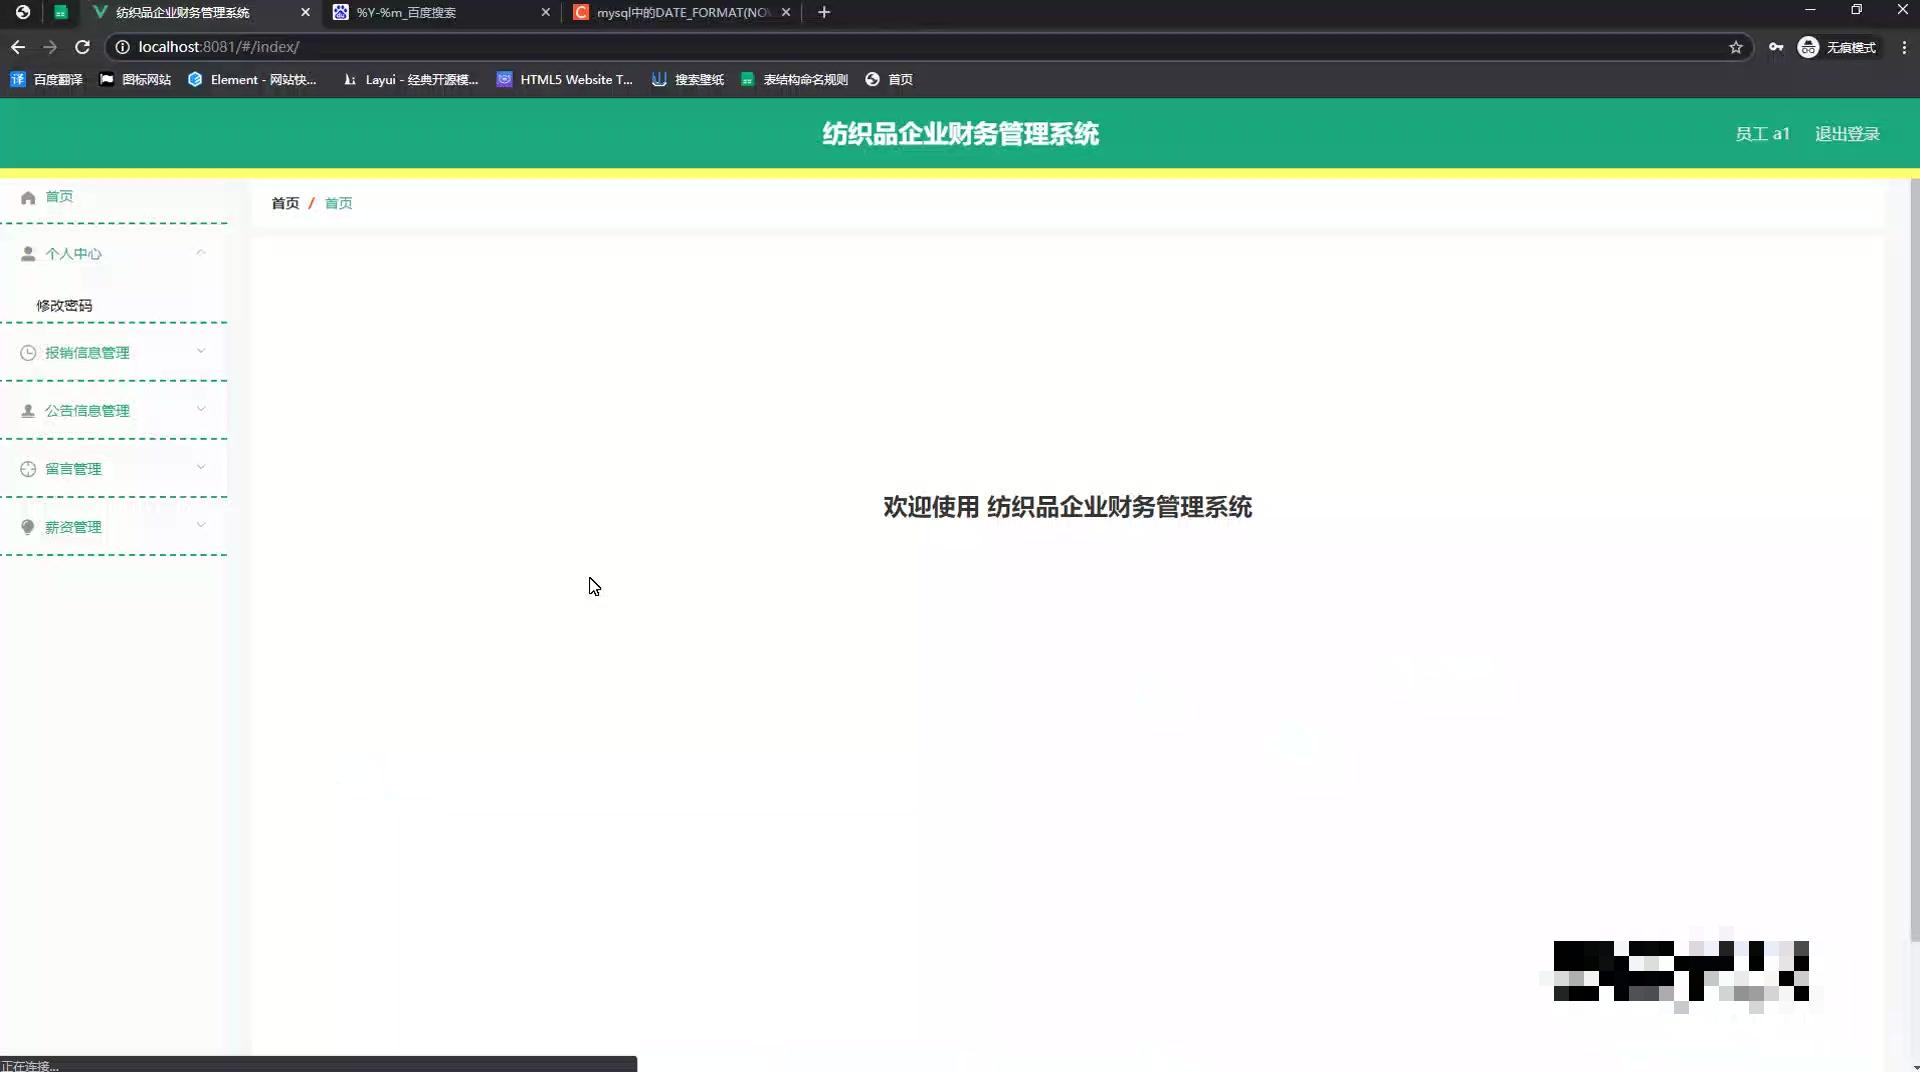Open a new browser tab with plus button
This screenshot has height=1072, width=1920.
[823, 12]
